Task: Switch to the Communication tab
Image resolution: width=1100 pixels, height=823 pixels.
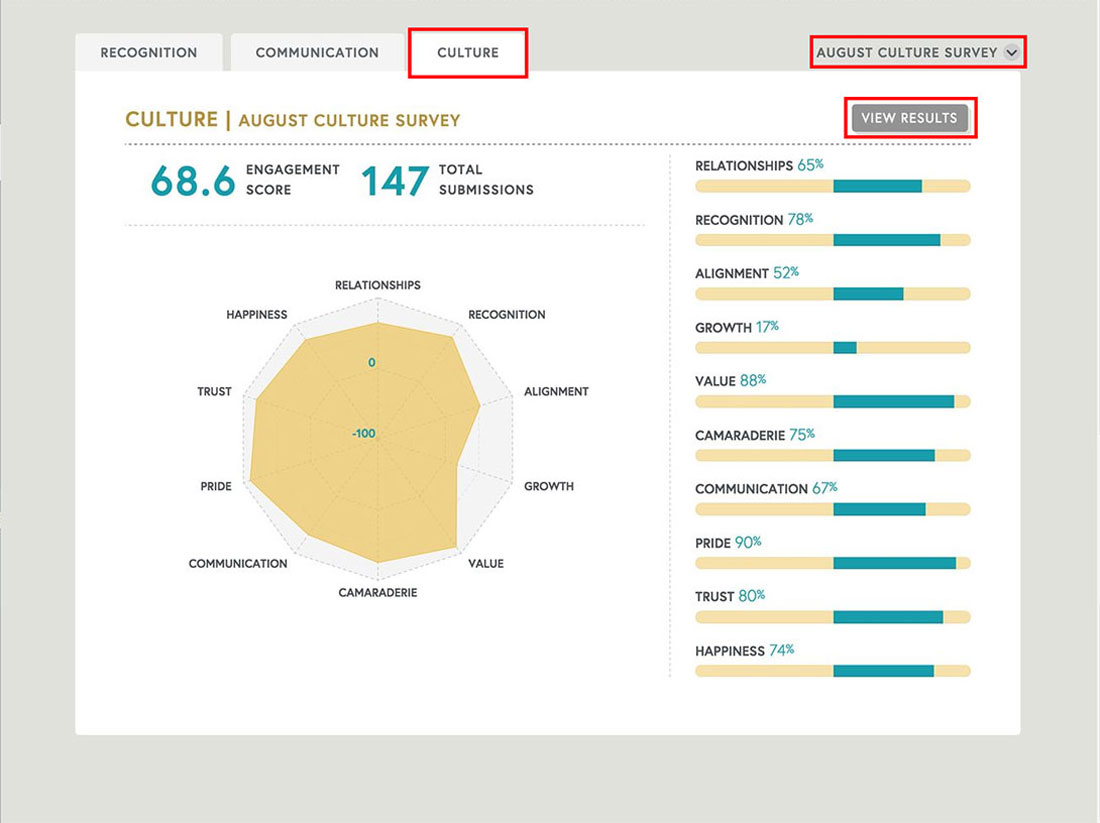Action: click(317, 52)
